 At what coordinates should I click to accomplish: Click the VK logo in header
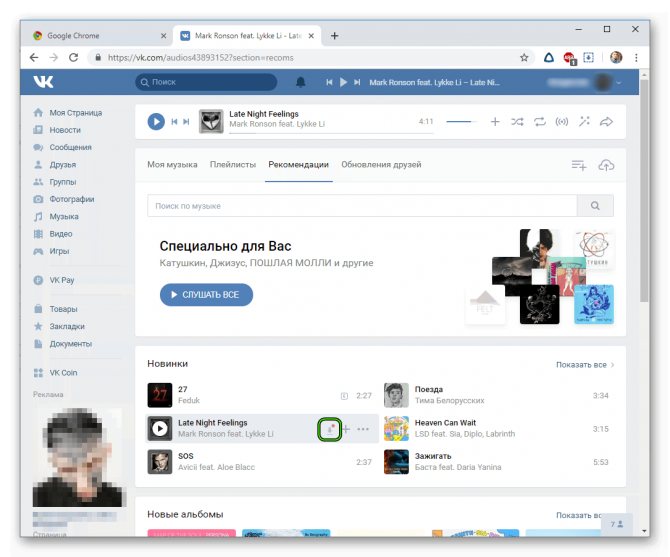43,81
